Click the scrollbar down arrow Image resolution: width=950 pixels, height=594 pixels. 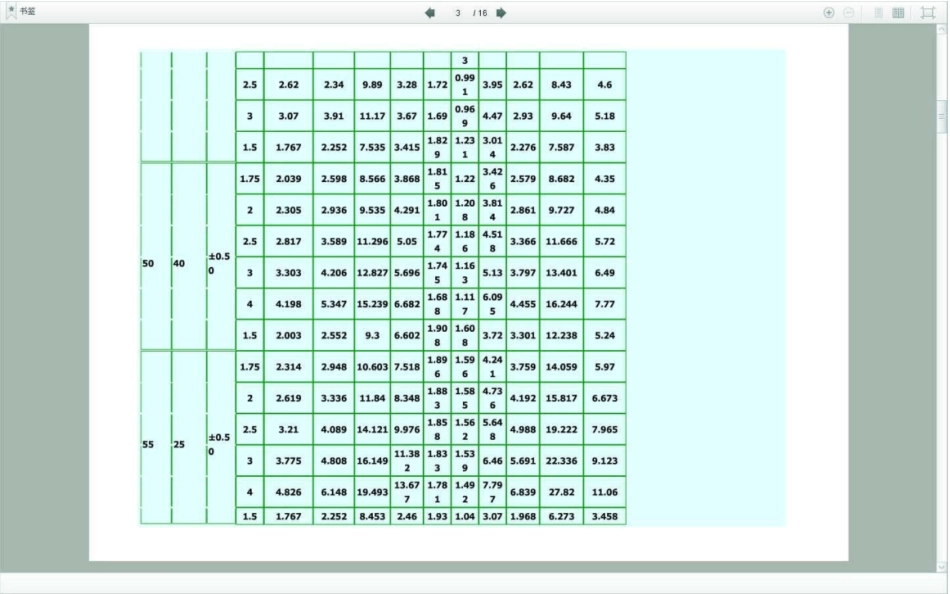(942, 567)
